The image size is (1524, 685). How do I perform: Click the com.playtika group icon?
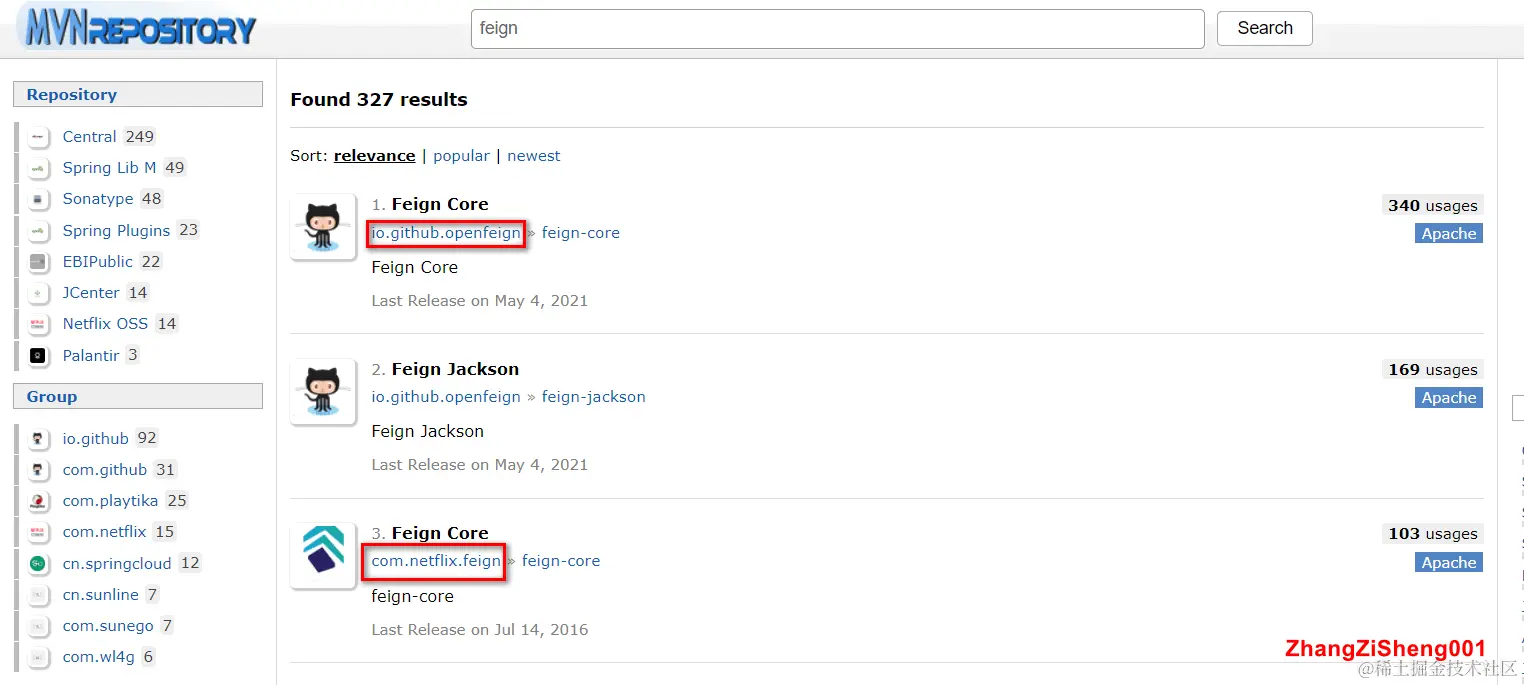click(38, 501)
